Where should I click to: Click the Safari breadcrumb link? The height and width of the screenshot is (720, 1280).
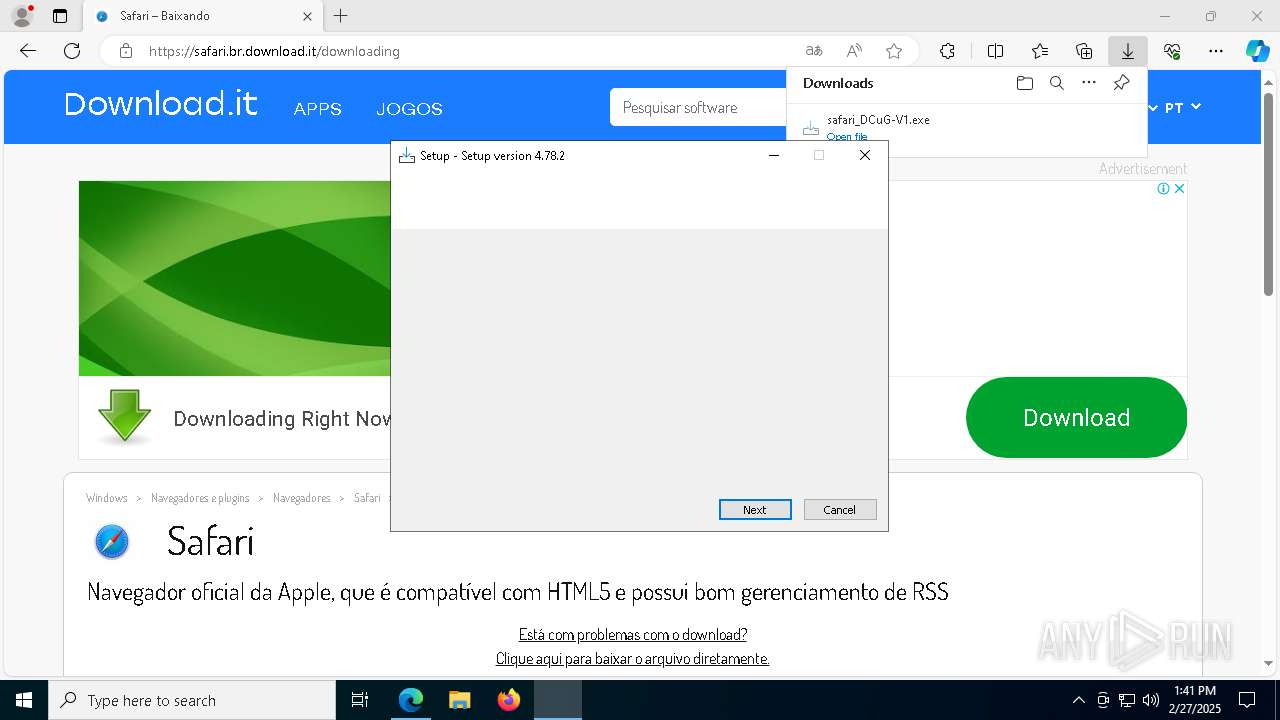(367, 498)
